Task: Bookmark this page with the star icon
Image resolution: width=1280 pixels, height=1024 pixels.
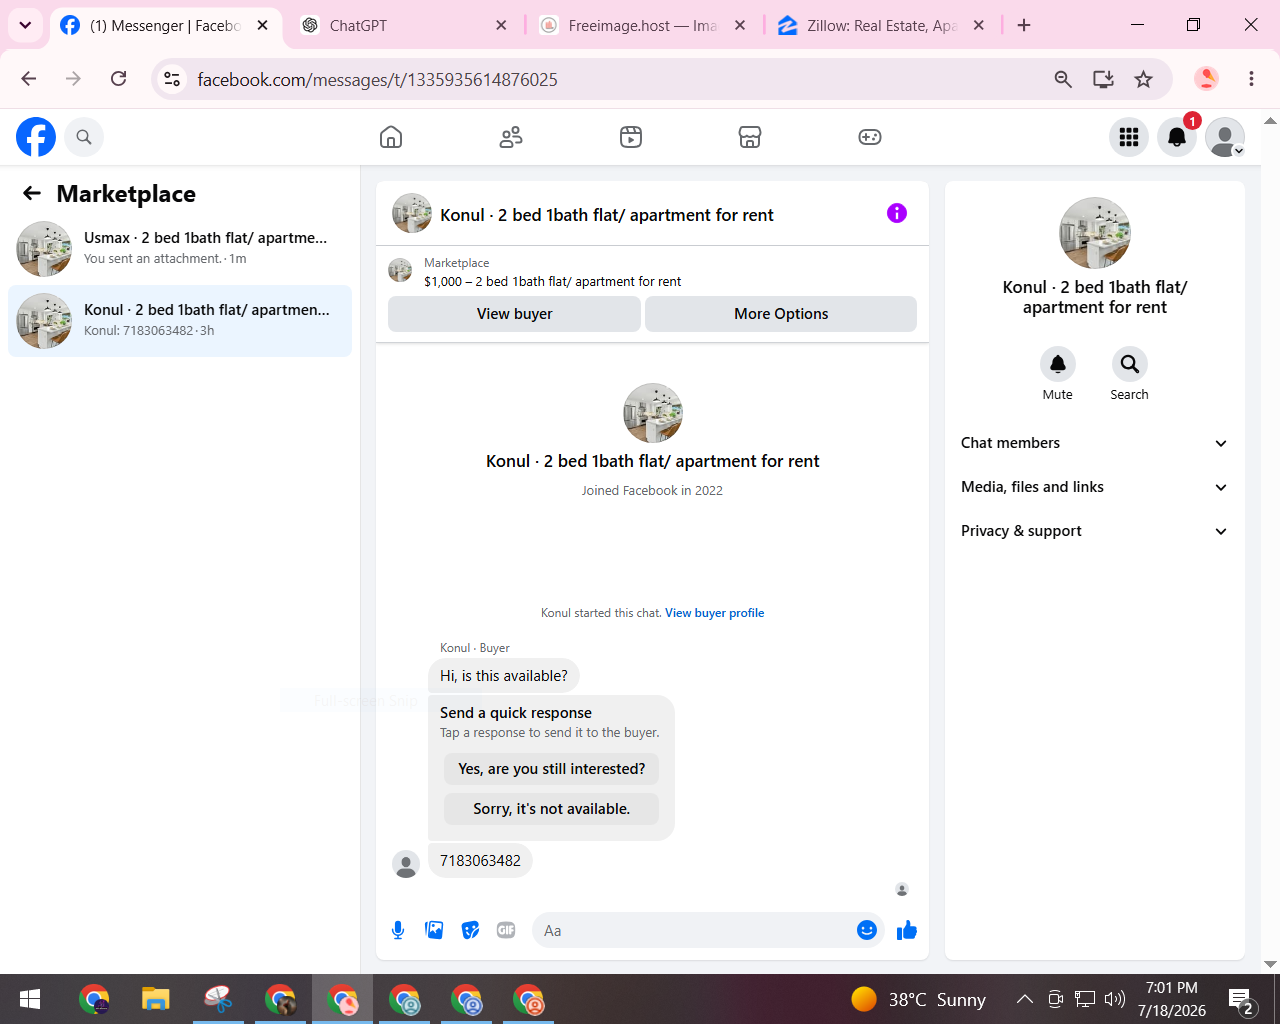Action: pos(1144,79)
